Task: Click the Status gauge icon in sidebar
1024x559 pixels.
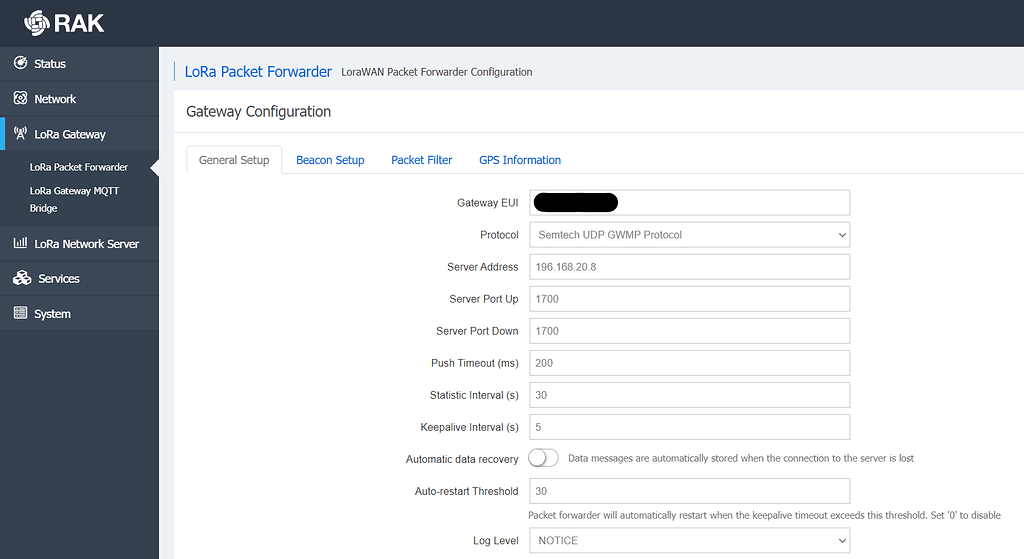Action: click(20, 63)
